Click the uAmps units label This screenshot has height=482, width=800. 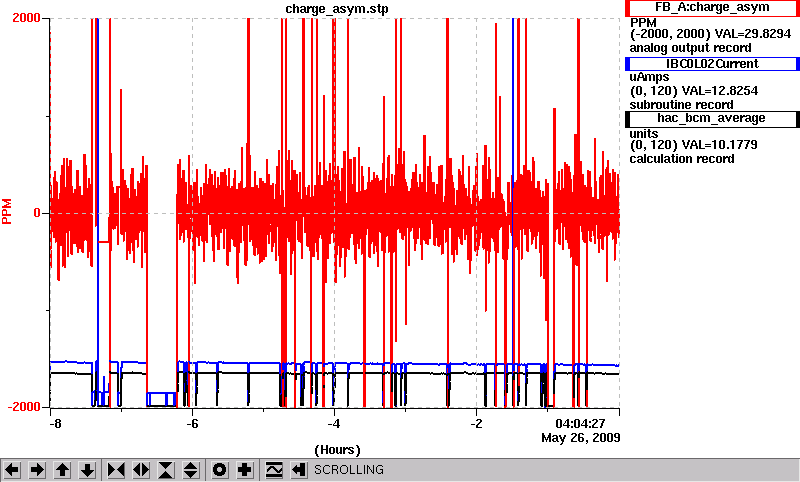pyautogui.click(x=649, y=77)
